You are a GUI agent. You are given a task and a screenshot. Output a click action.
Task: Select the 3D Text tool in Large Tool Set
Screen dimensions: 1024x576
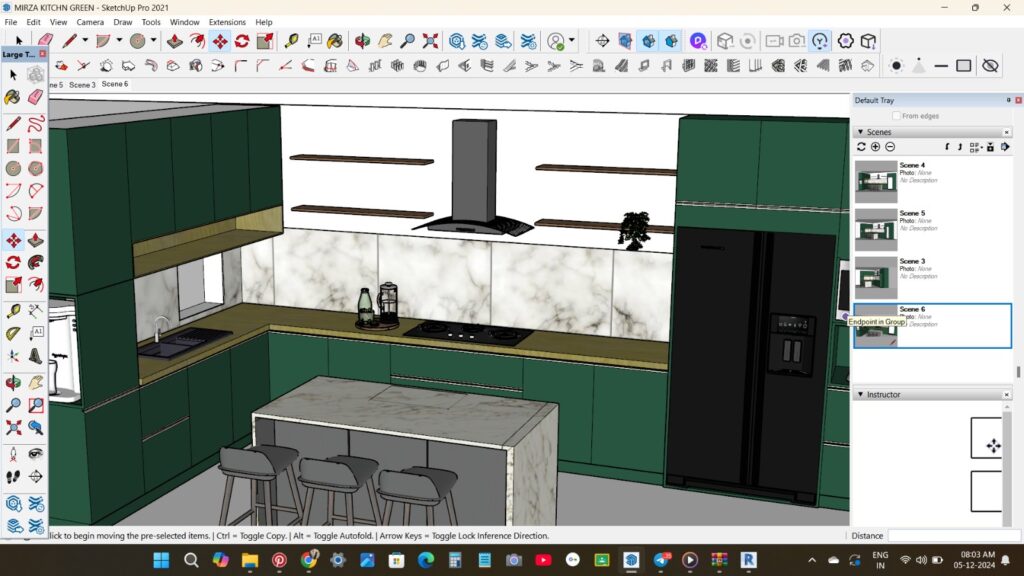tap(36, 357)
